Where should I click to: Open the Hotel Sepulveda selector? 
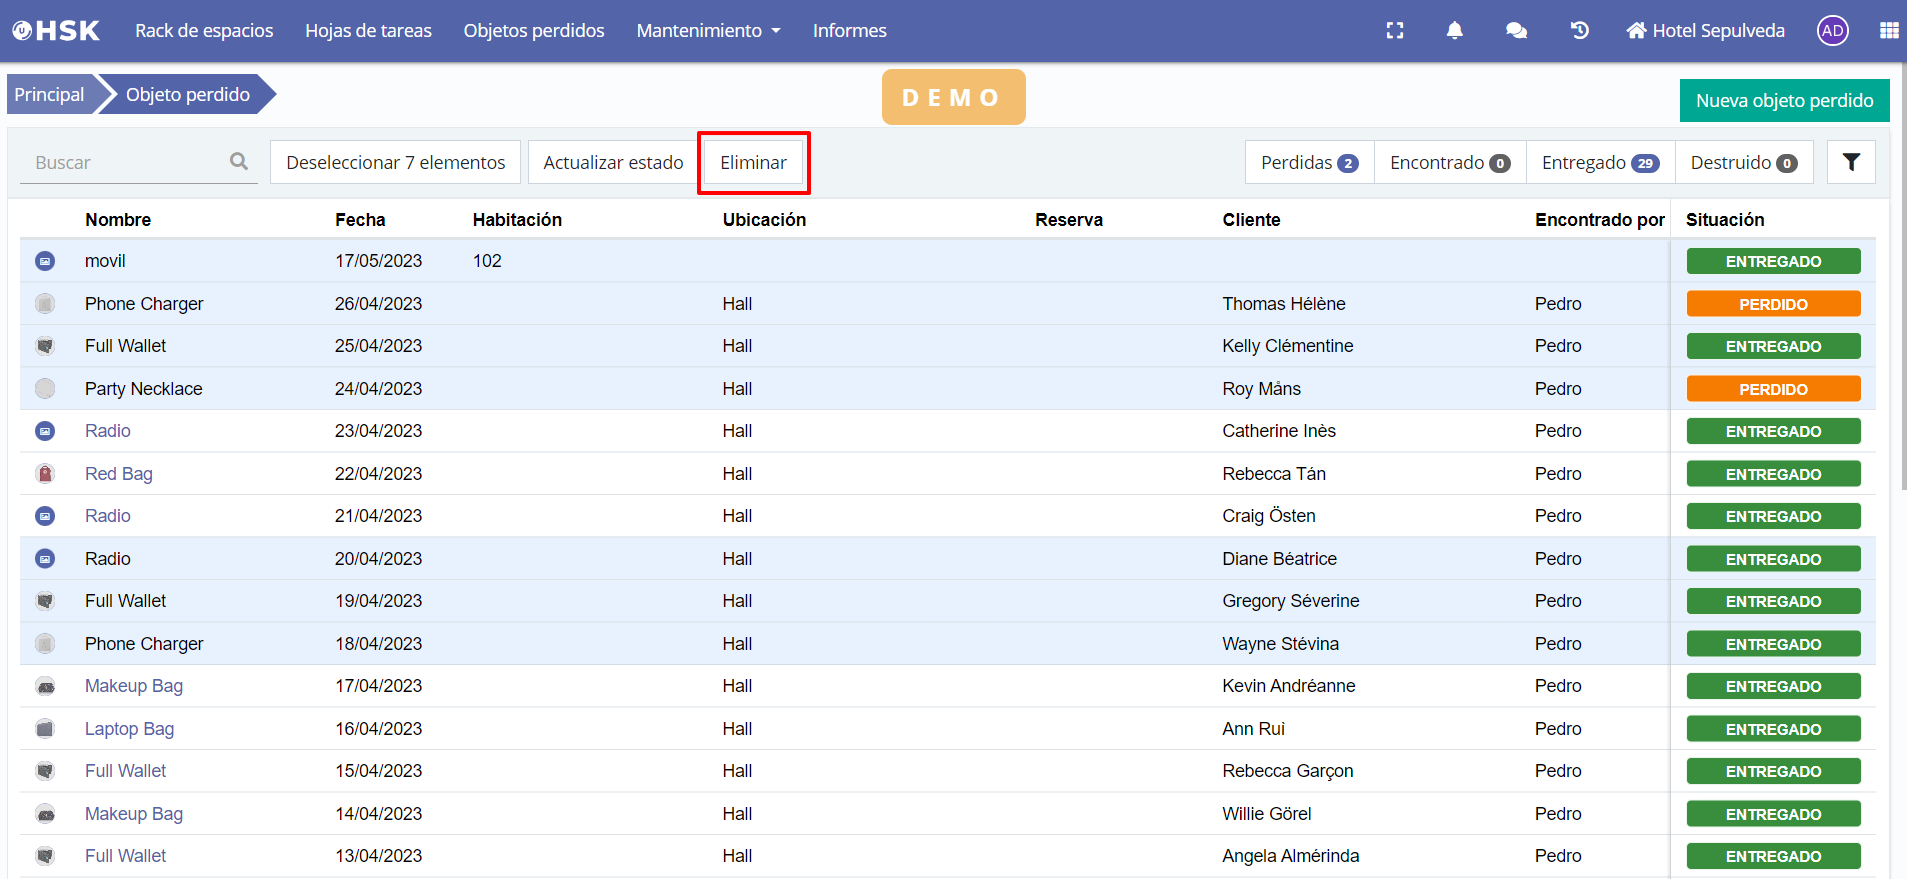[1705, 31]
